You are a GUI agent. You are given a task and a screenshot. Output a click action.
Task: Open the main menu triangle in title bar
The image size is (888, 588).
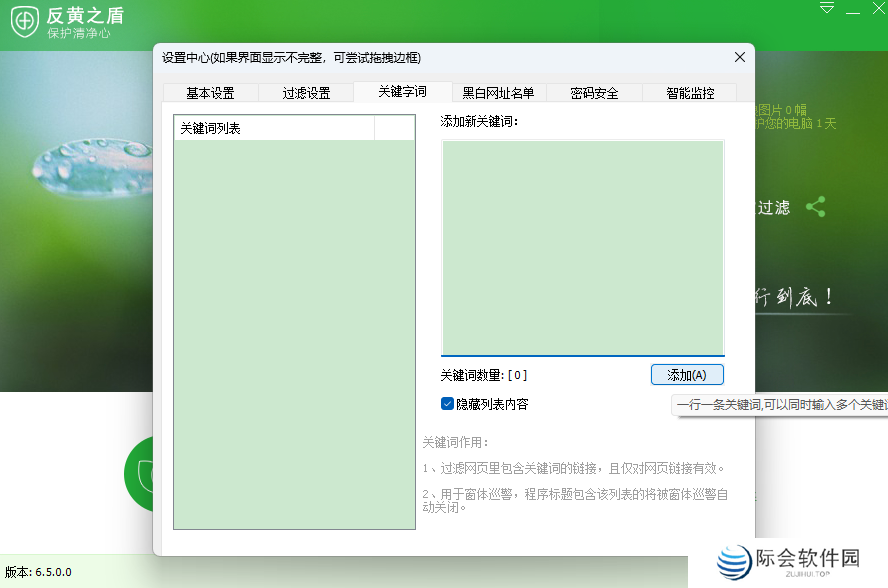[826, 8]
